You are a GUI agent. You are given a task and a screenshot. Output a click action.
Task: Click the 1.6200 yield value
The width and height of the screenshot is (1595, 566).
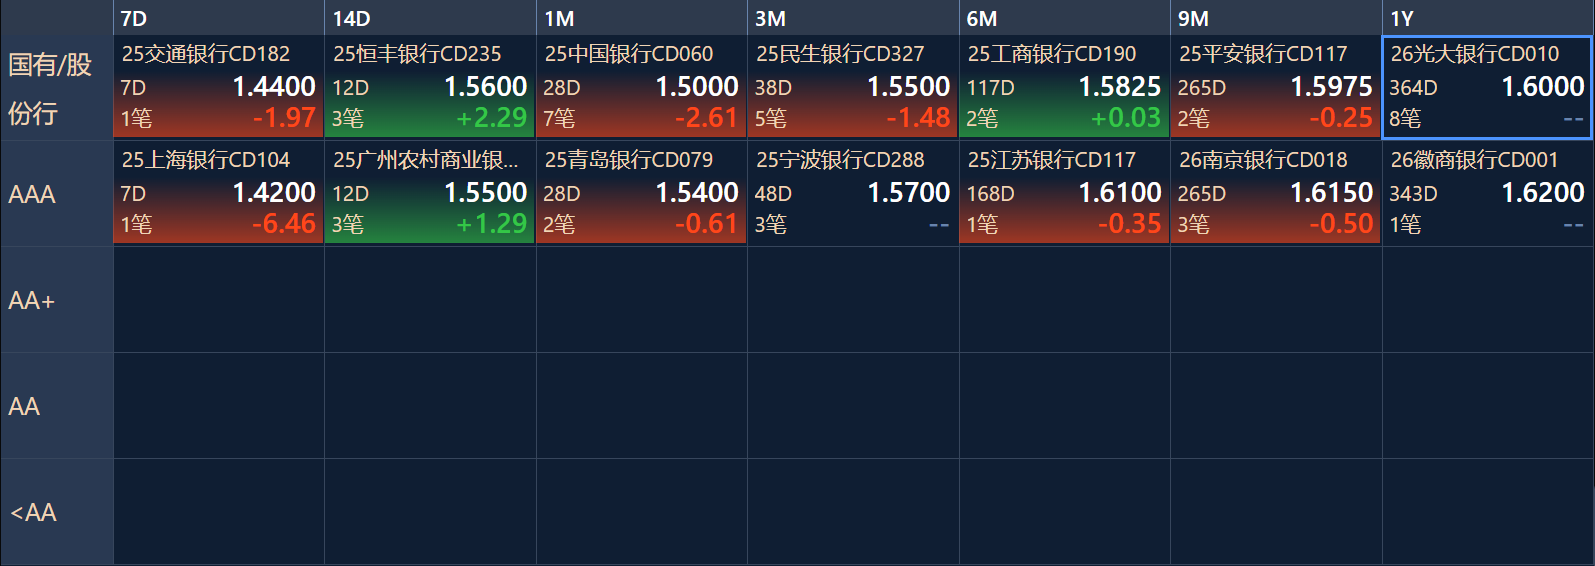tap(1543, 193)
